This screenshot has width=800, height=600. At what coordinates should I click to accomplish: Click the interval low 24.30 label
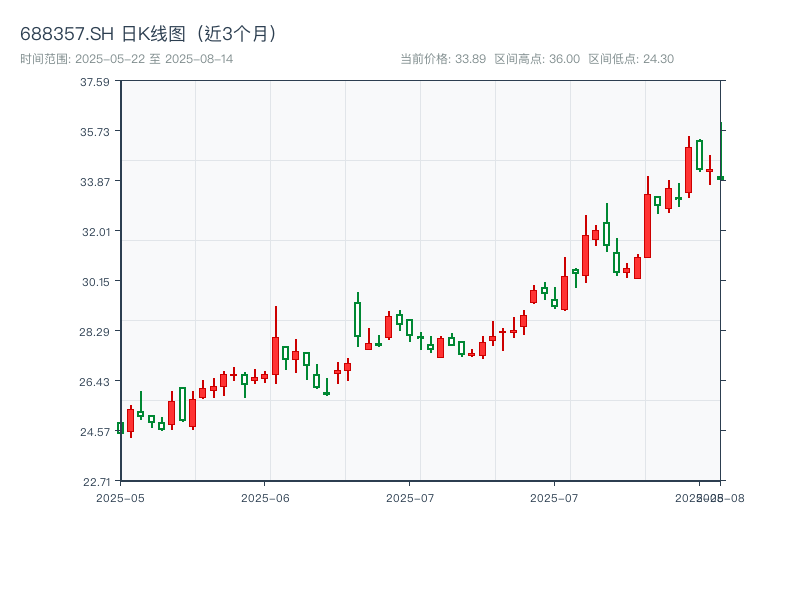[x=631, y=59]
